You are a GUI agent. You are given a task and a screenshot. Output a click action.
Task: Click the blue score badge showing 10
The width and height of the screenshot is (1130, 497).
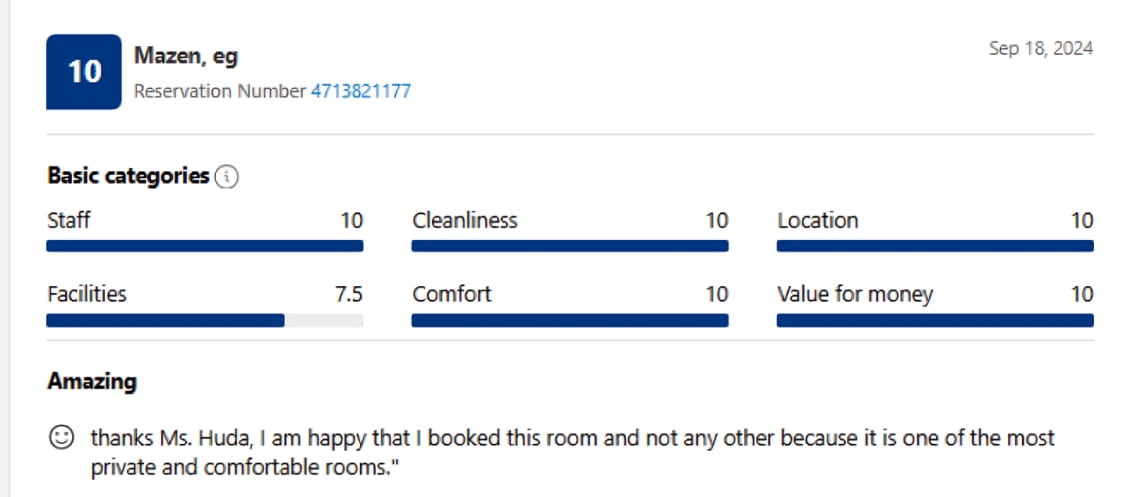pos(84,72)
